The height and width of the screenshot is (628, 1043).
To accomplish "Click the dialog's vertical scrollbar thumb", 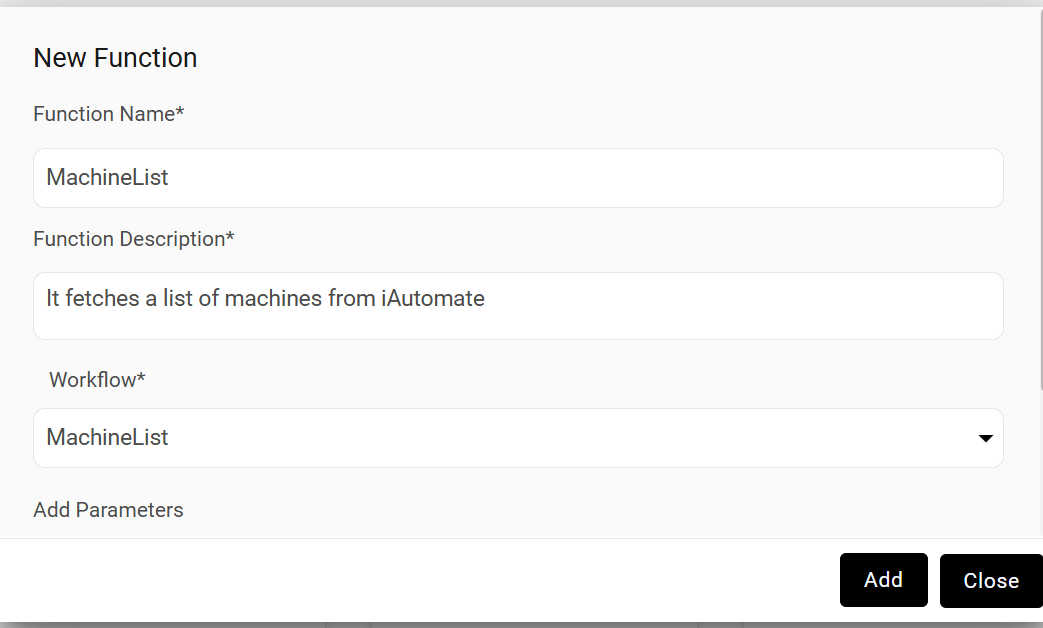I will [x=1039, y=200].
